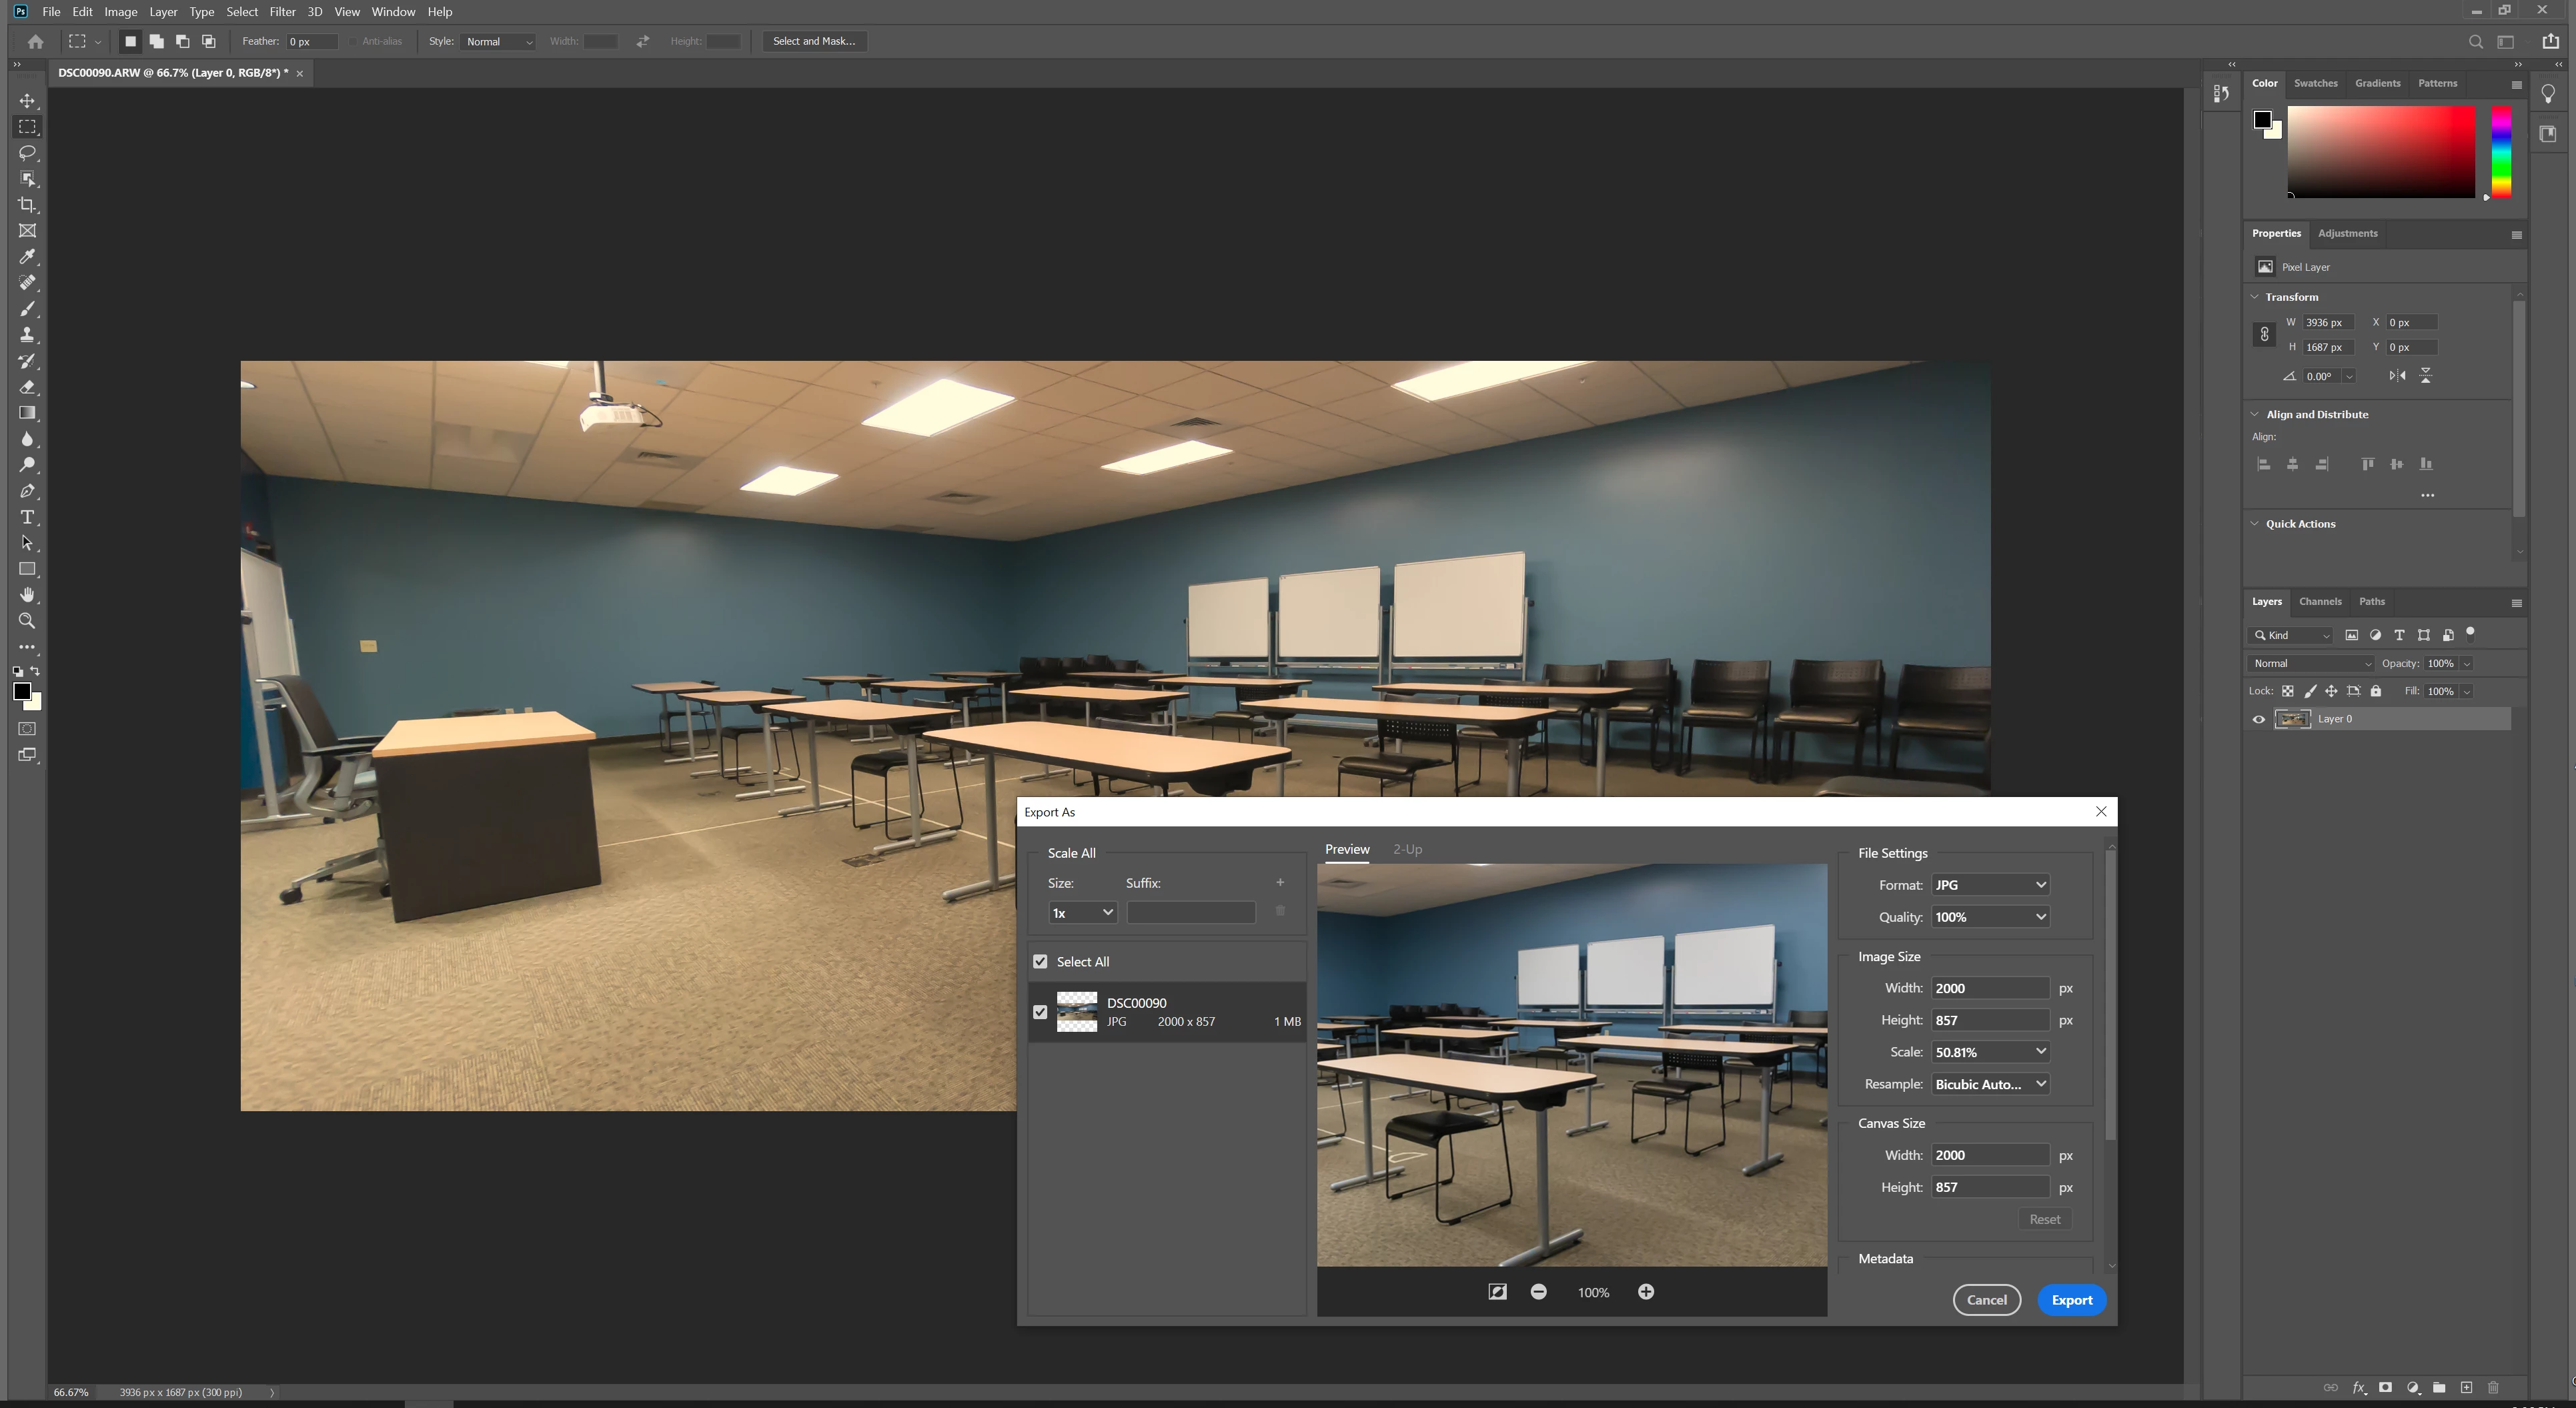Click the Image Size Width input field

1989,988
